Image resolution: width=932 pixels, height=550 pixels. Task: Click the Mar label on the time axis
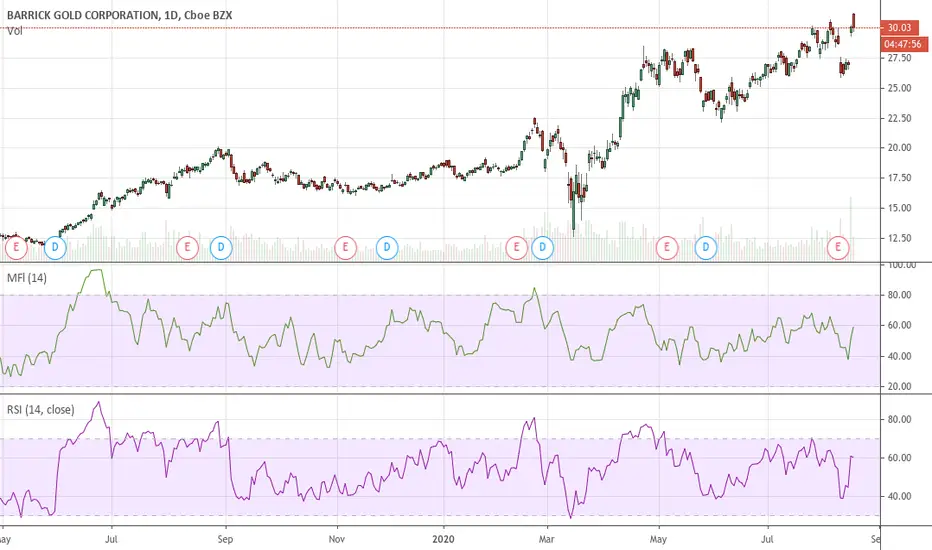point(547,539)
